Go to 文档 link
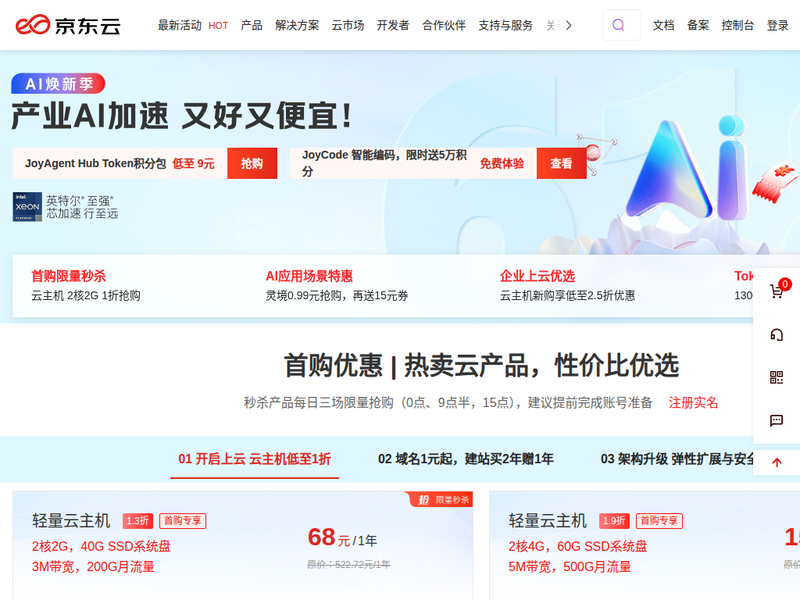 click(664, 26)
